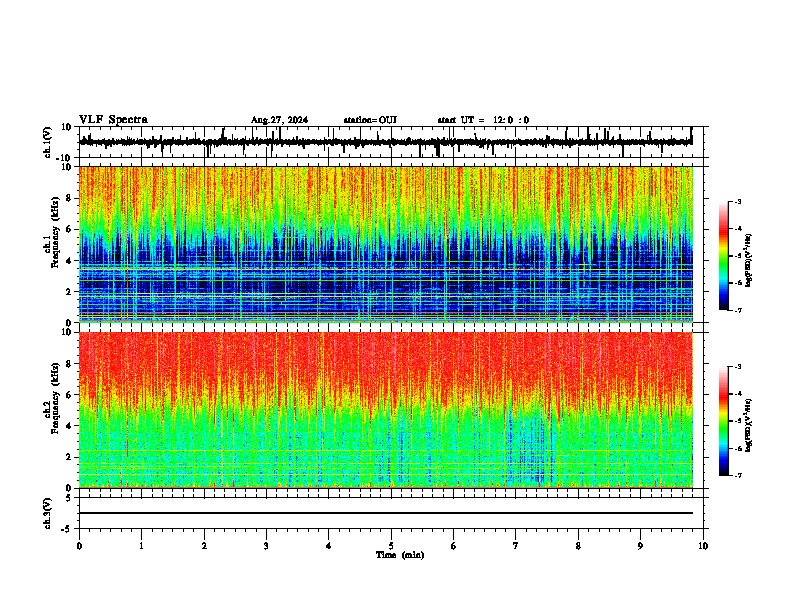
Task: Click time axis tick label "10"
Action: click(x=703, y=546)
